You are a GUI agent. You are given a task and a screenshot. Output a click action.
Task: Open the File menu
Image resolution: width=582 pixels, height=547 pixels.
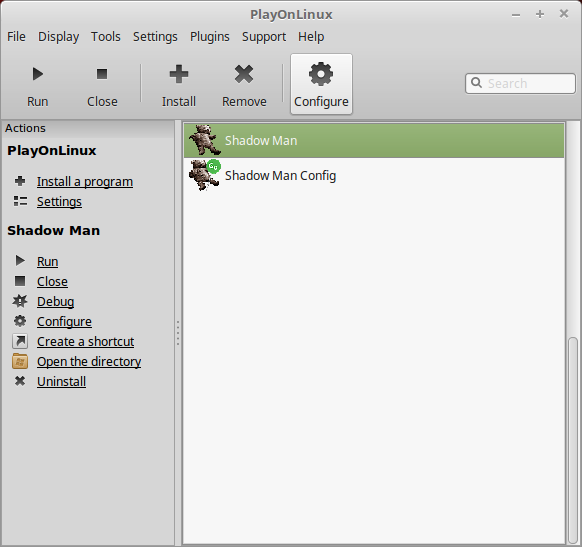[x=16, y=37]
